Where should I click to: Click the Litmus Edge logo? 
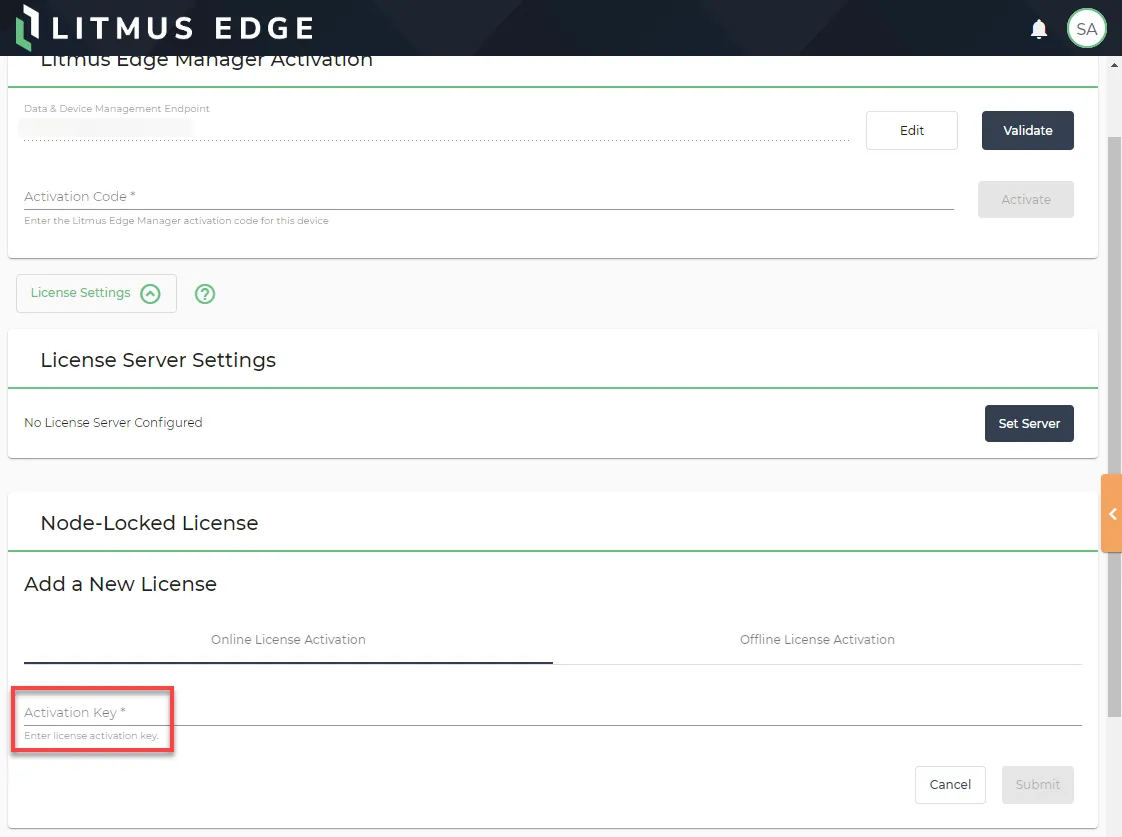pyautogui.click(x=165, y=28)
